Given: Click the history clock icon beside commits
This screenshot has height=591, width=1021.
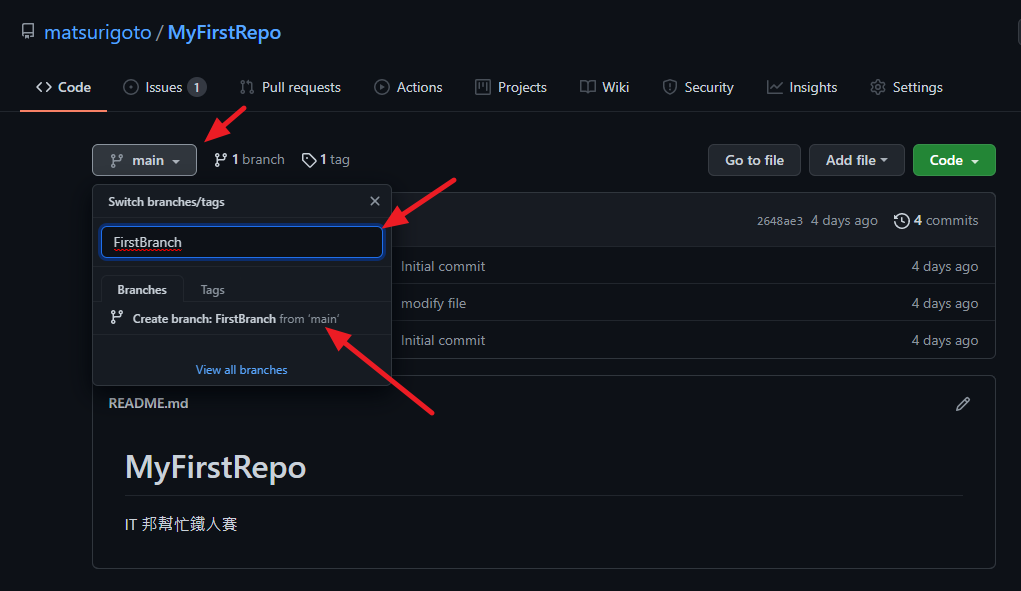Looking at the screenshot, I should coord(901,221).
